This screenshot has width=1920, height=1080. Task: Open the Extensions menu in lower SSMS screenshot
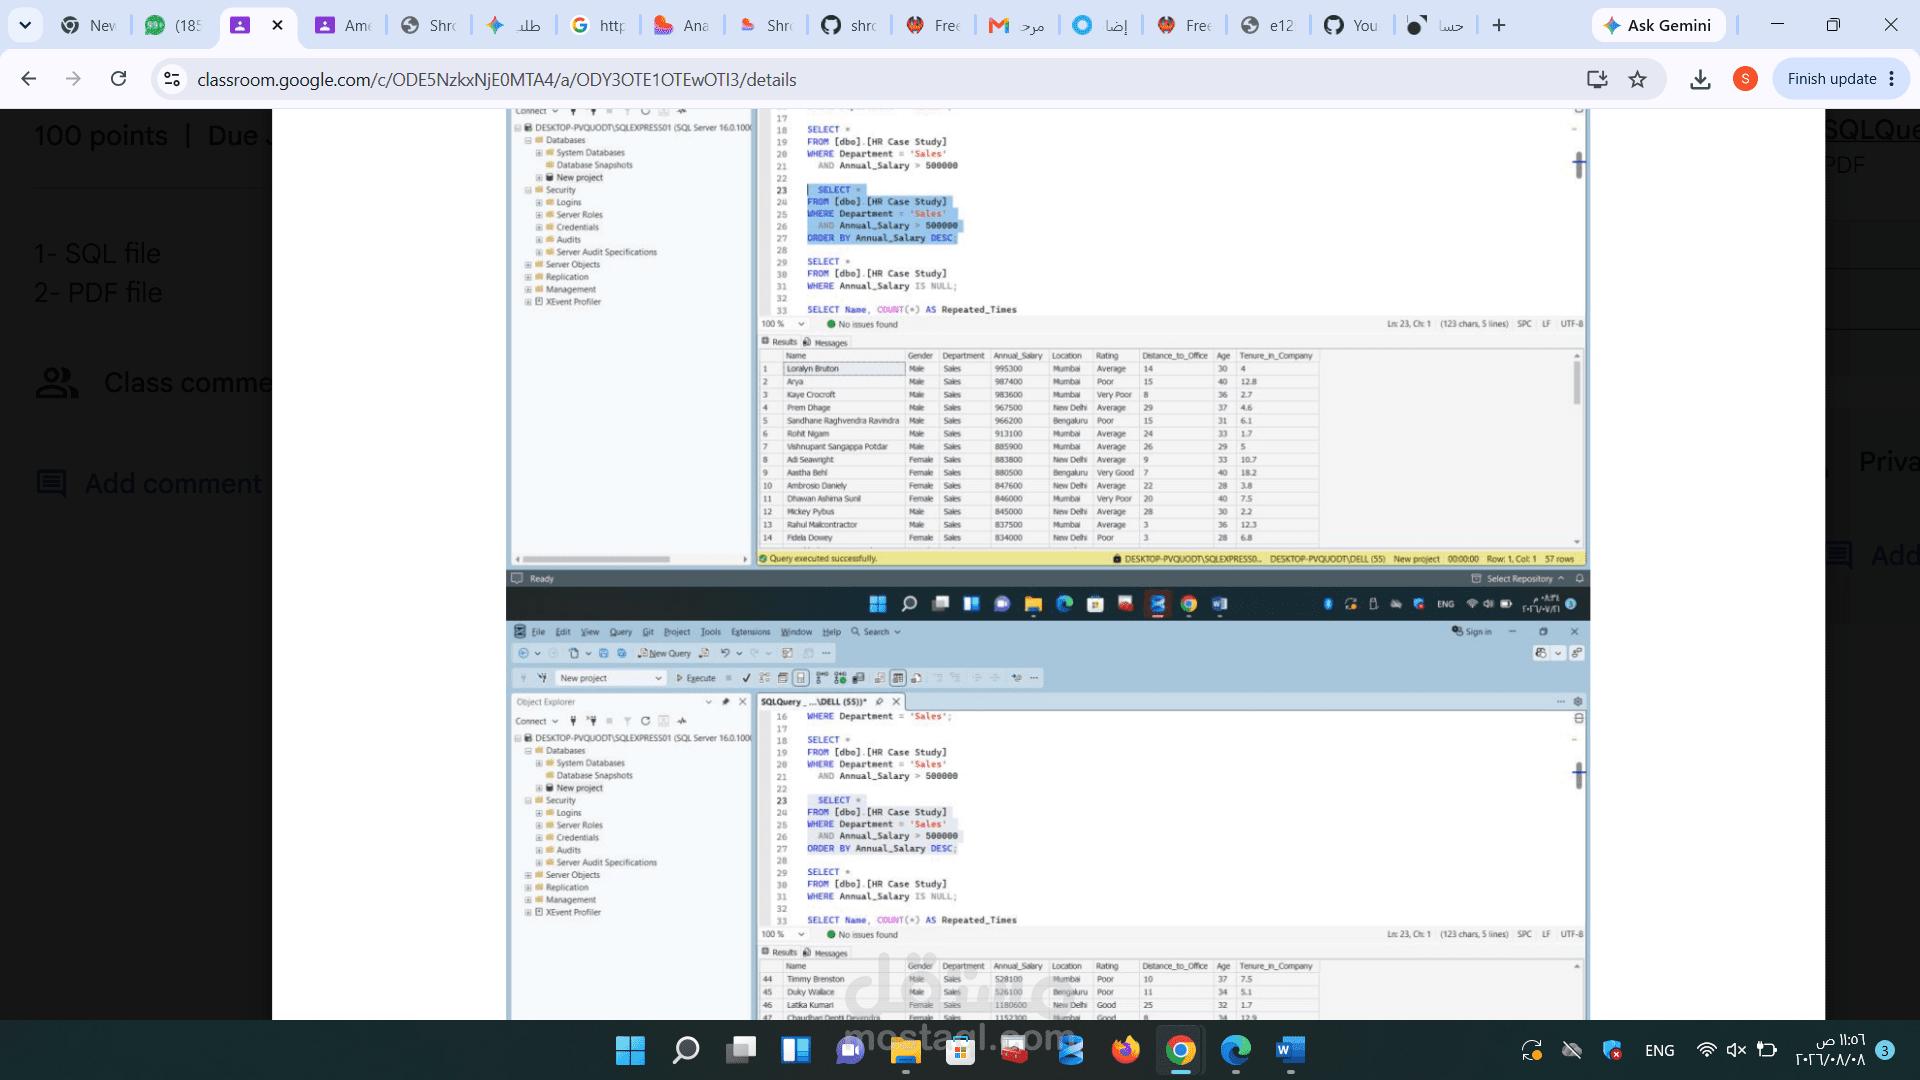click(750, 632)
